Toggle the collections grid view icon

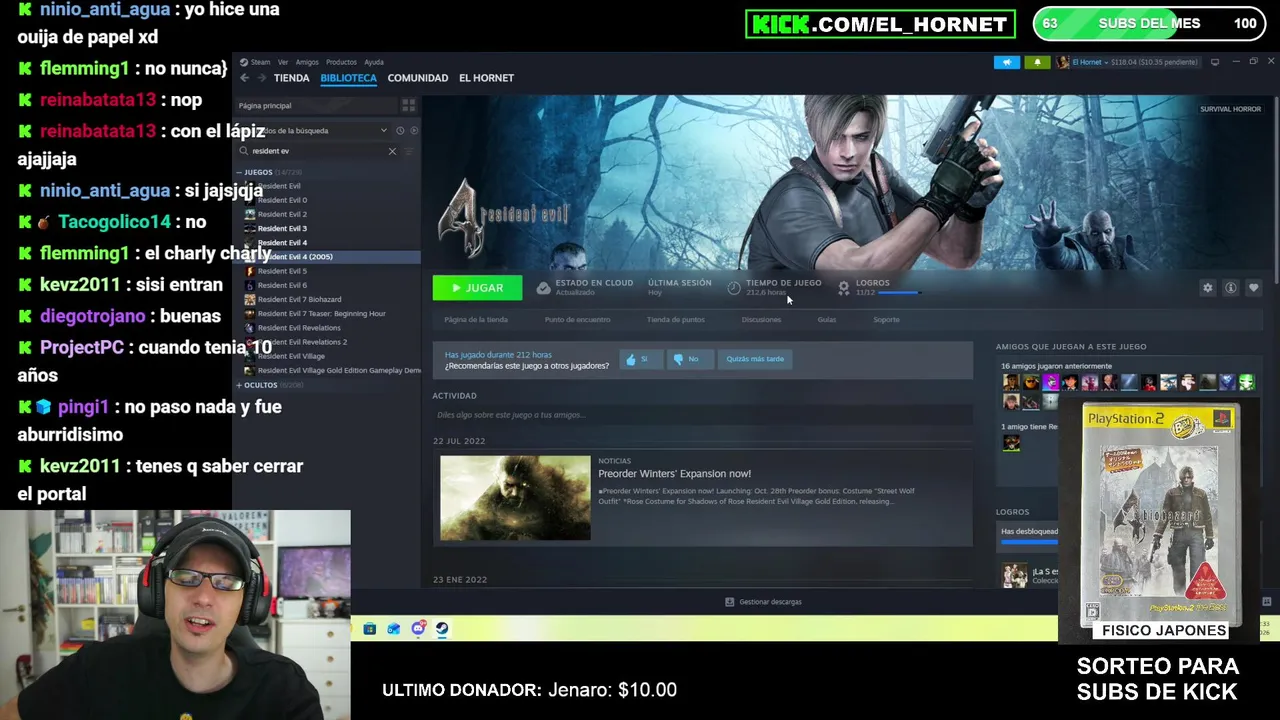(x=408, y=105)
